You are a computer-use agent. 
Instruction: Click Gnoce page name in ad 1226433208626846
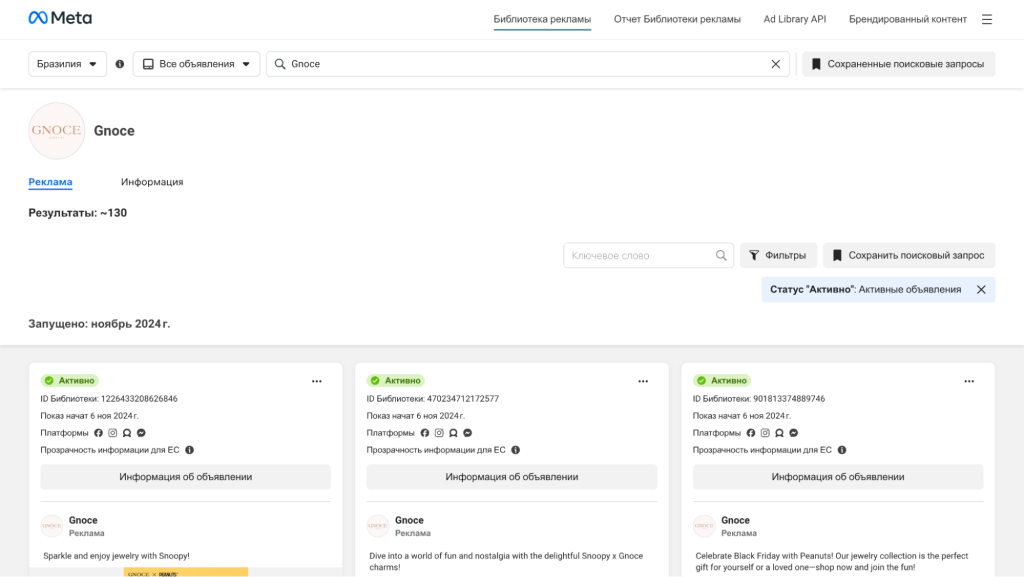[x=83, y=520]
